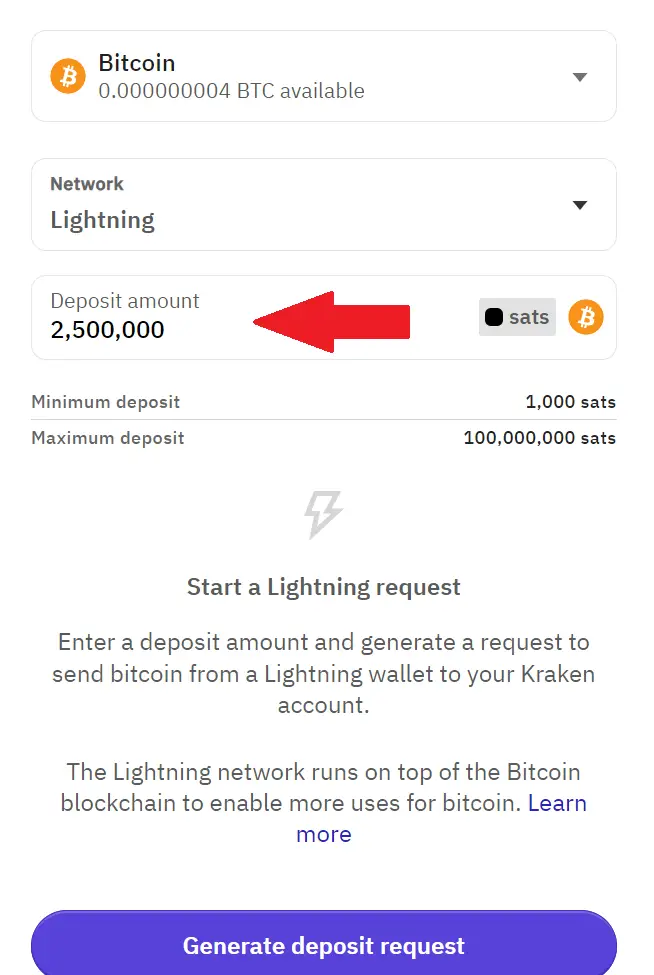Select the Lightning network value
The width and height of the screenshot is (654, 975).
click(x=103, y=220)
